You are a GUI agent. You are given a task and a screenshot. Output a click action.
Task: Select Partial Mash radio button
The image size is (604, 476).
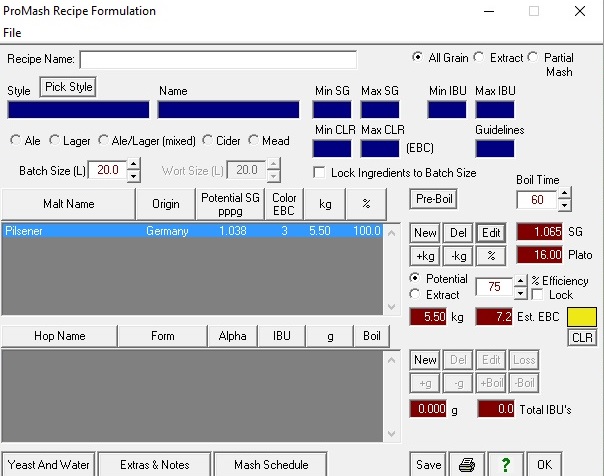coord(533,57)
